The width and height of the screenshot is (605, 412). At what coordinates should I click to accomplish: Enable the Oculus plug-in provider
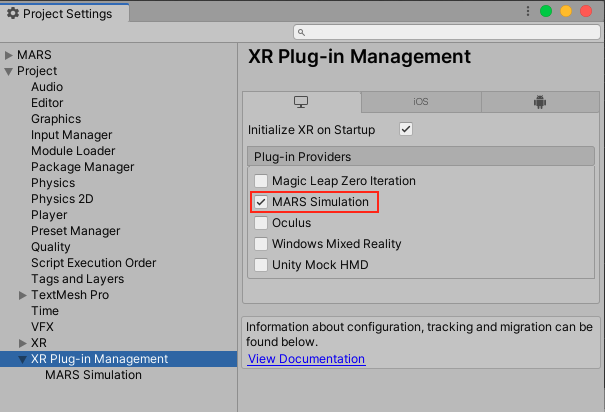point(261,223)
